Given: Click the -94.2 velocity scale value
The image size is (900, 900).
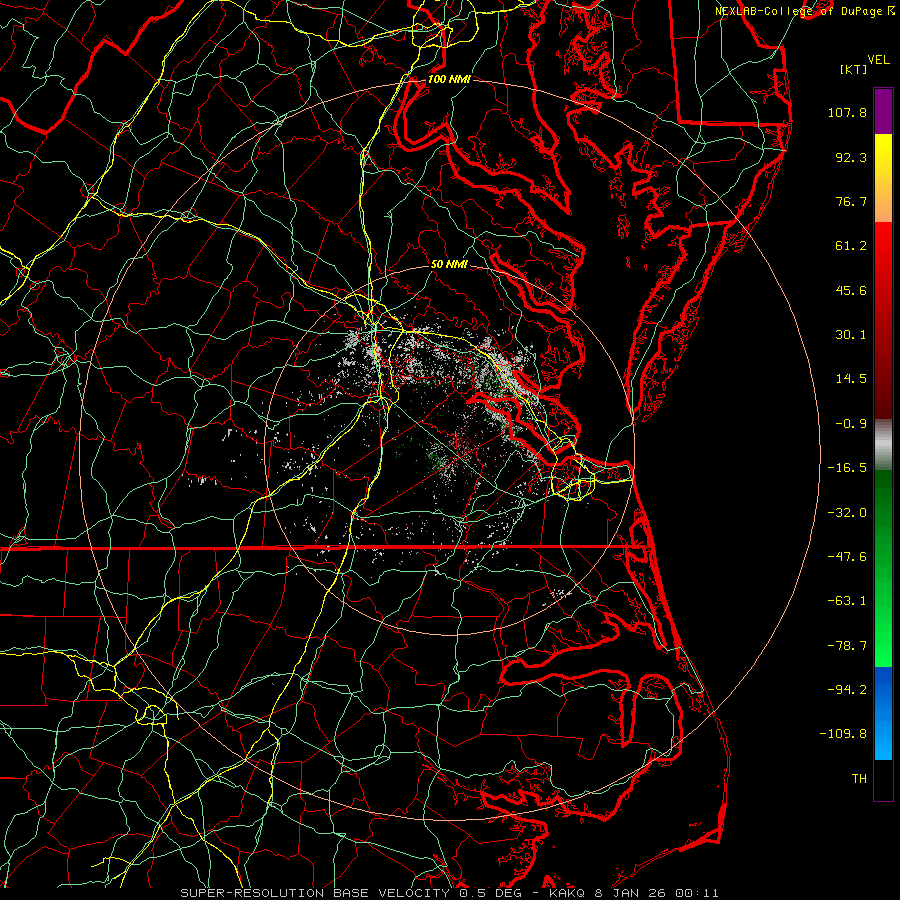Looking at the screenshot, I should point(847,690).
